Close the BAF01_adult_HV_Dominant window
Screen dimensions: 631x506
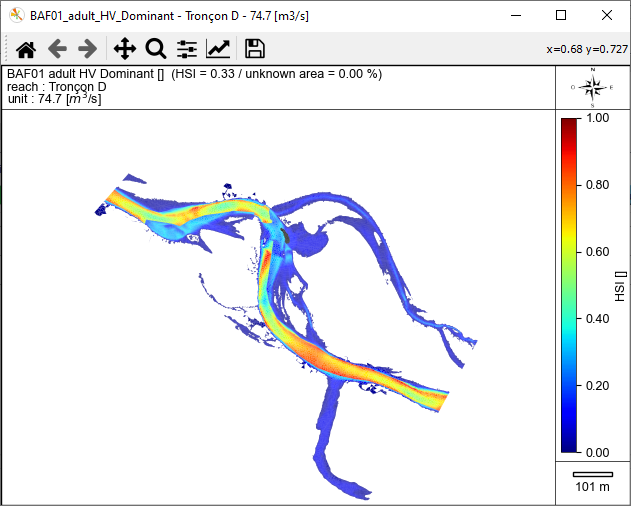point(607,15)
